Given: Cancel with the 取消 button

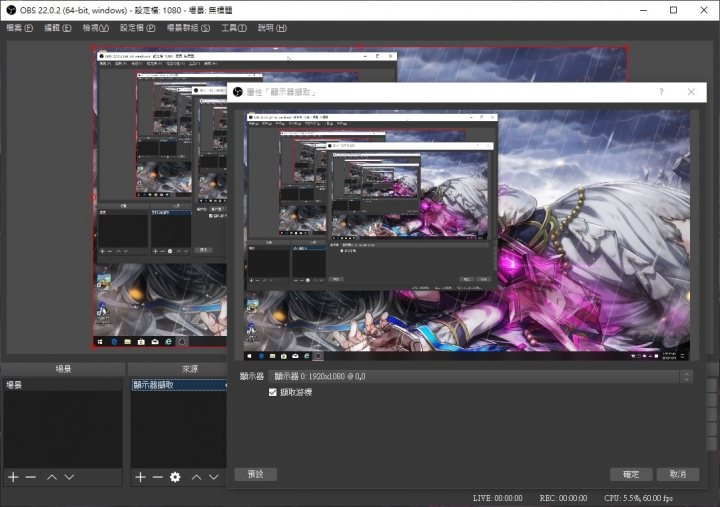Looking at the screenshot, I should tap(678, 474).
